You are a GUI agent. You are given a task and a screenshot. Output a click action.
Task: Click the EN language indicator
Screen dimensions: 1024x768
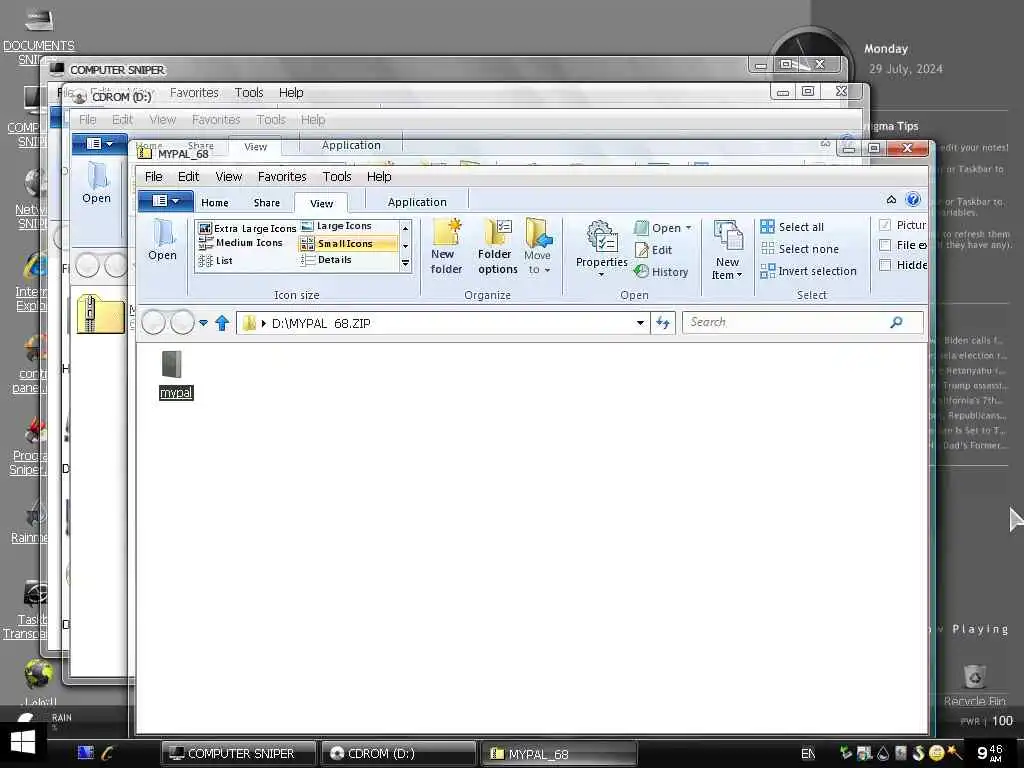pos(808,754)
